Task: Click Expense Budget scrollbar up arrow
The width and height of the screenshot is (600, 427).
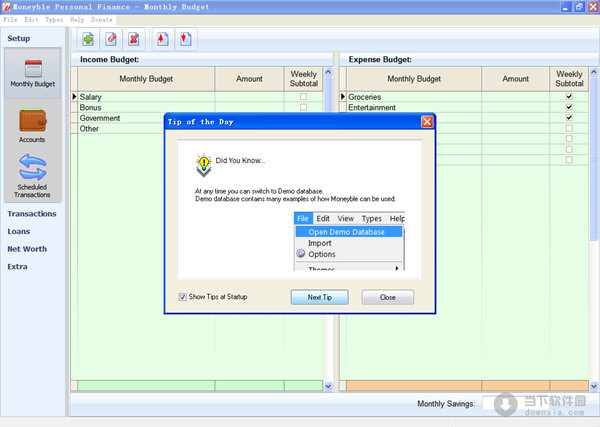Action: (x=594, y=72)
